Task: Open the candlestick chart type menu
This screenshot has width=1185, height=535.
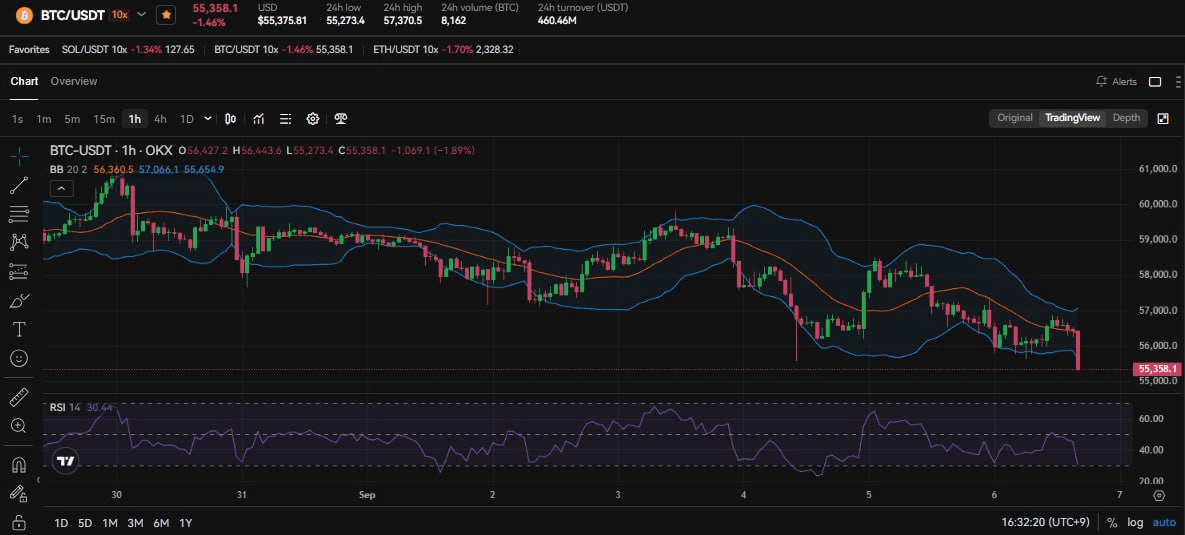Action: coord(231,119)
